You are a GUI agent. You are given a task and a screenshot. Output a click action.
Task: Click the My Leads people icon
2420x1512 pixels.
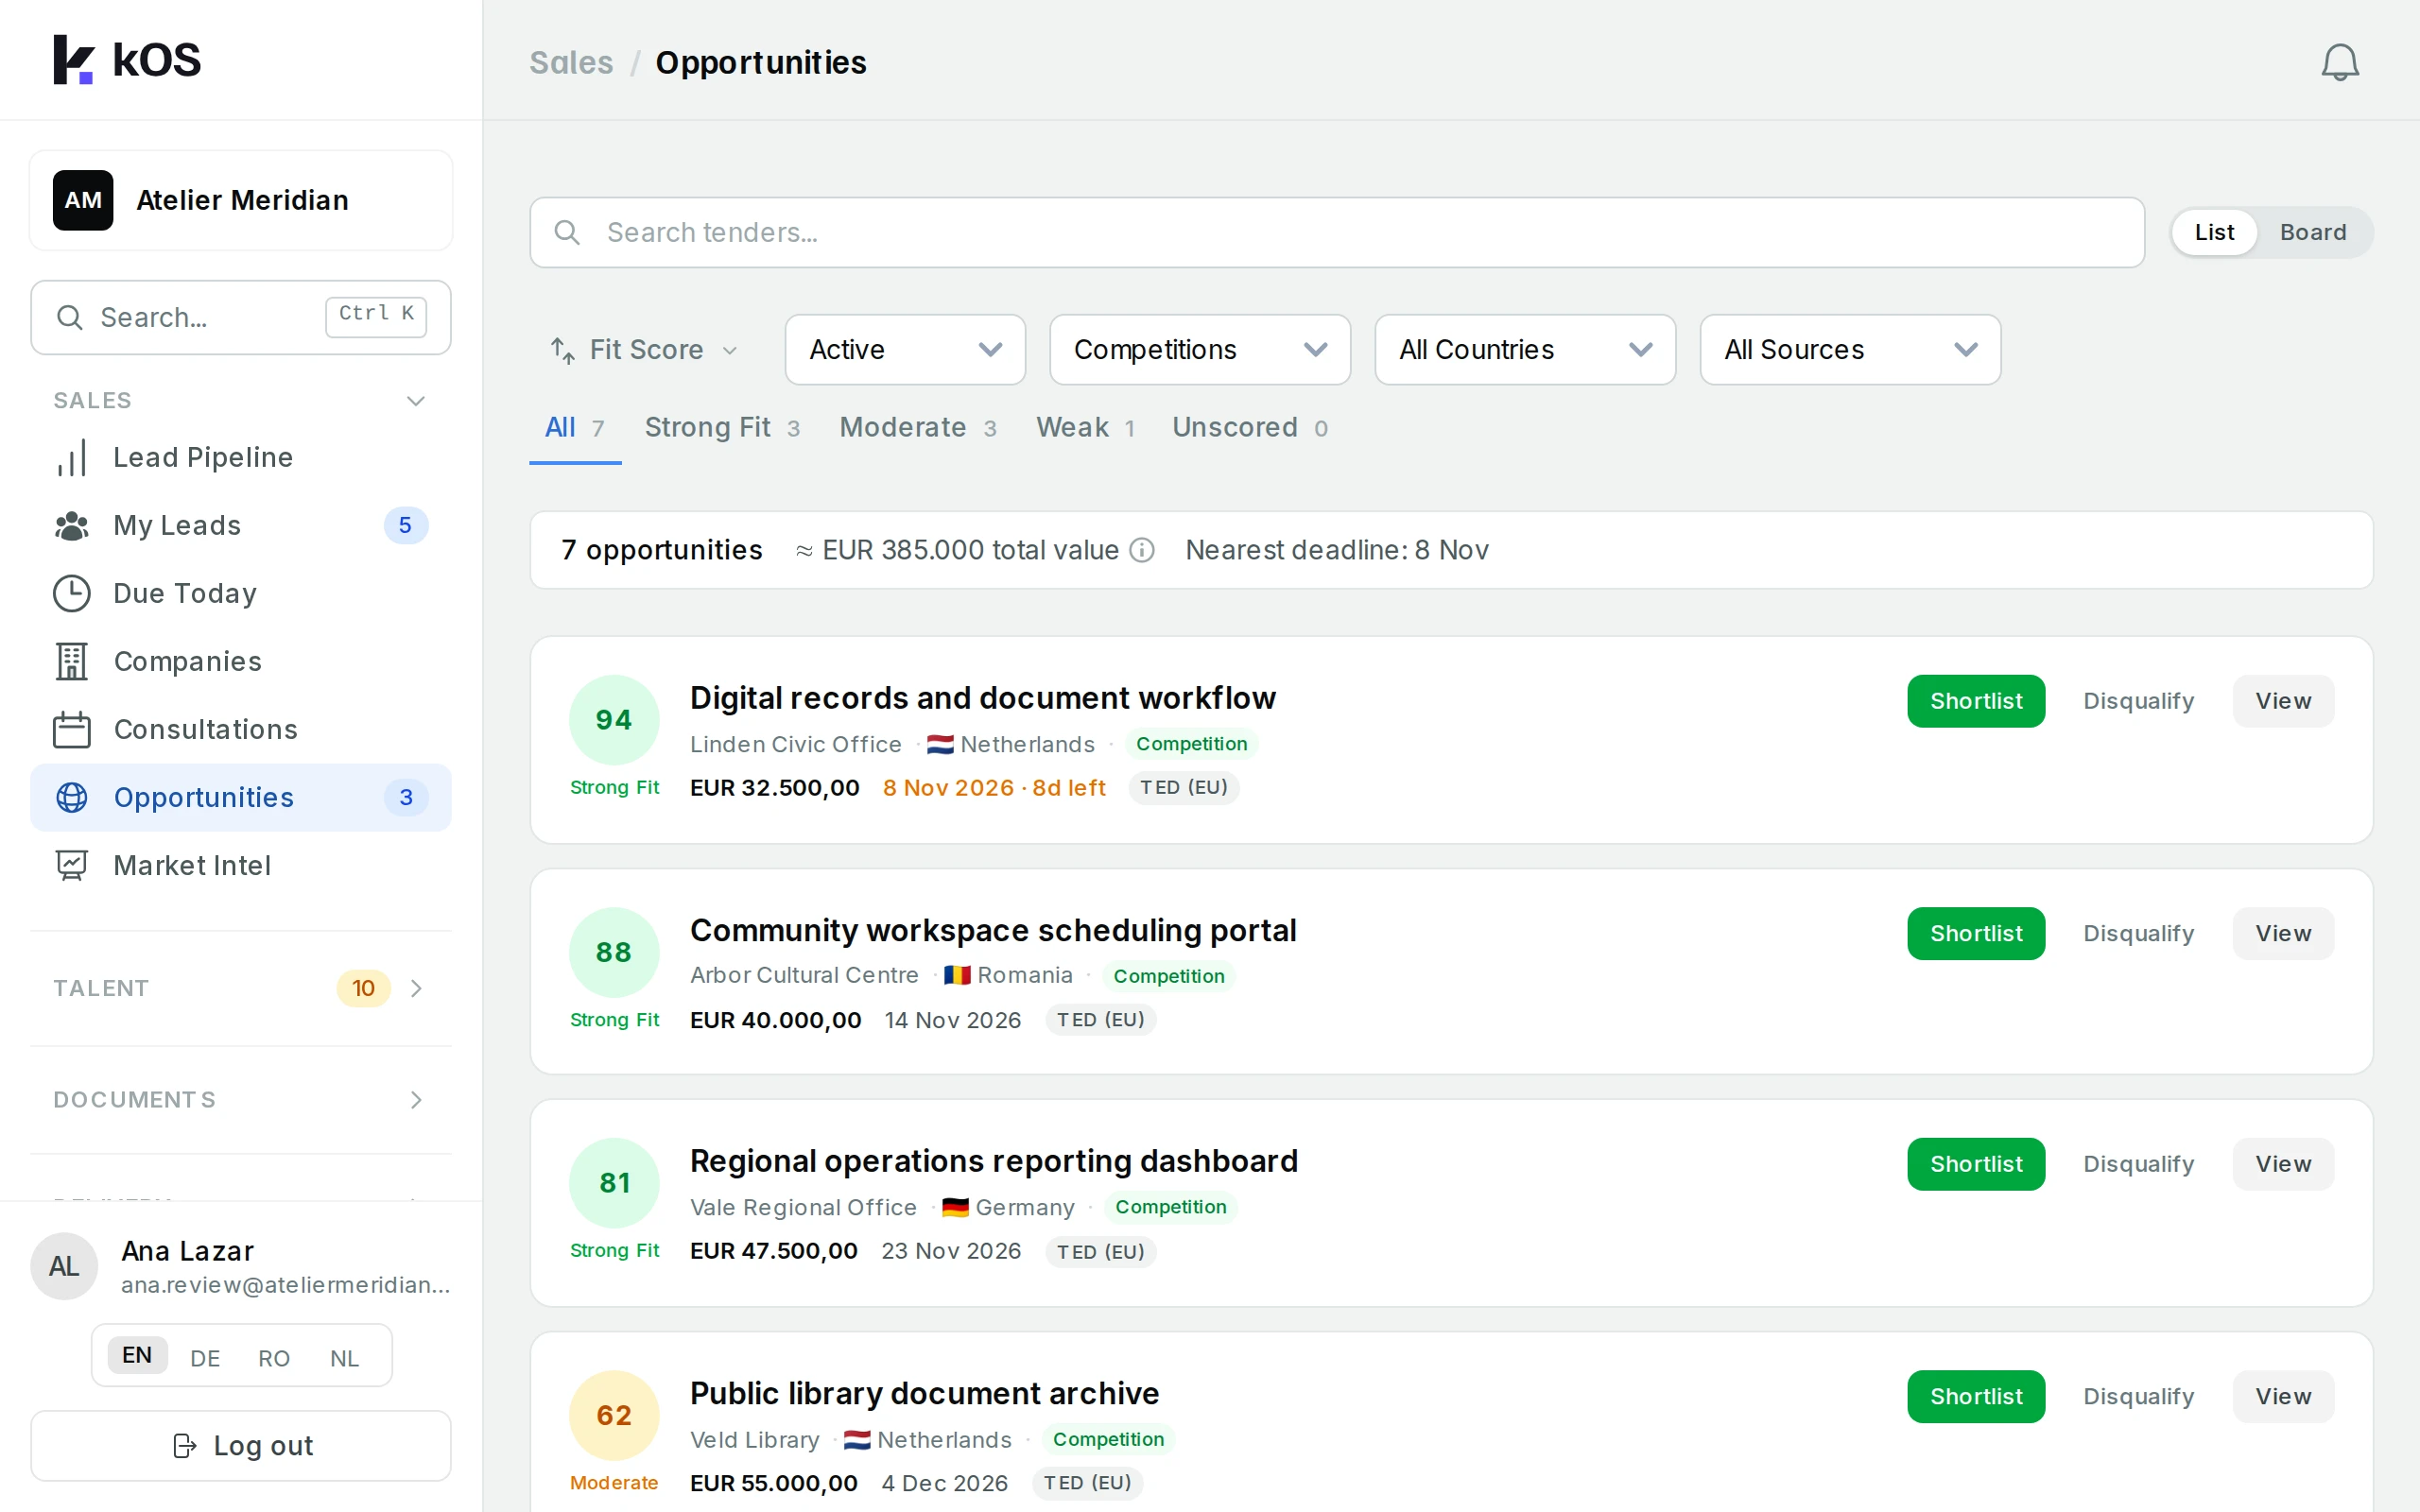pos(72,525)
